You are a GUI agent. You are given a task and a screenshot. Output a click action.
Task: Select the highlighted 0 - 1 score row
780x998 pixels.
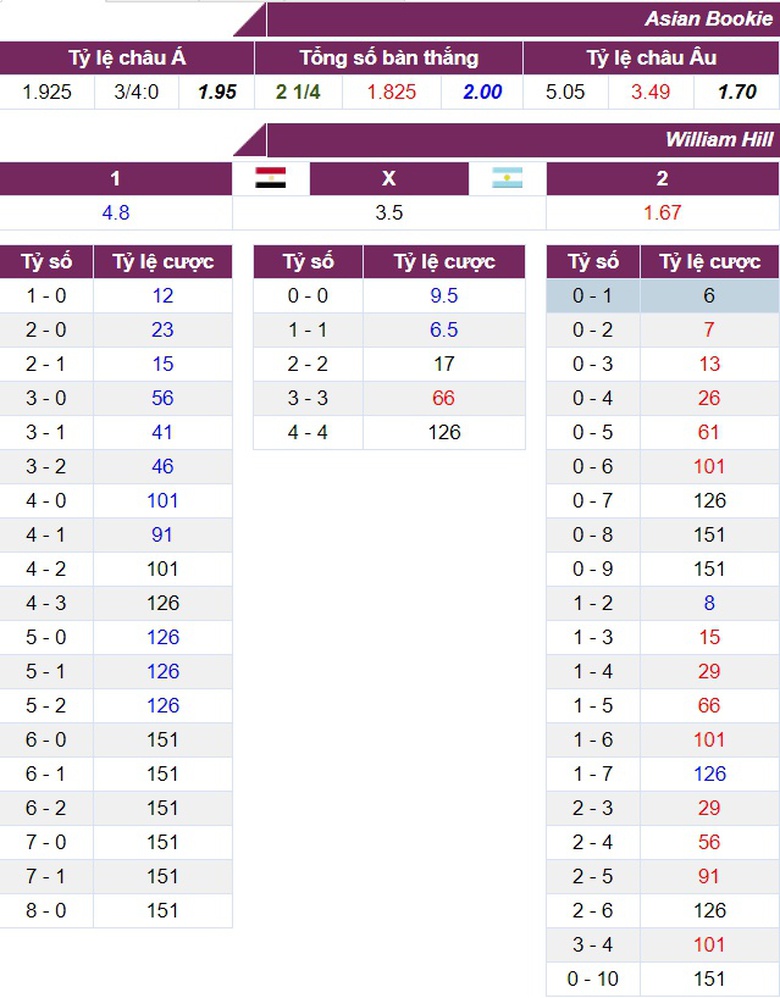coord(593,296)
